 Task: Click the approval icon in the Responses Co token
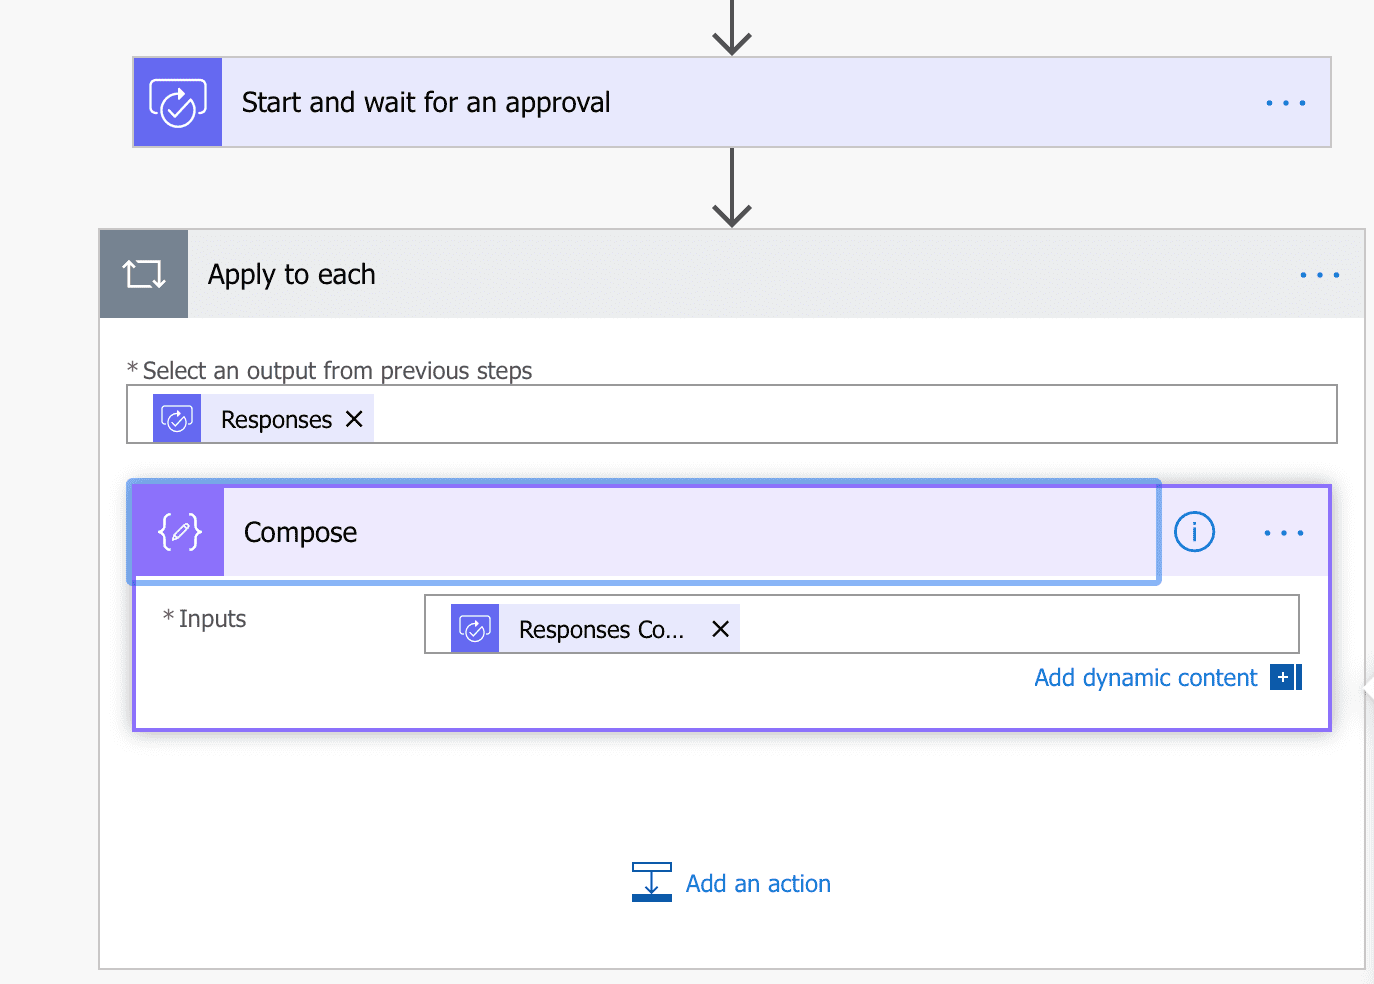tap(475, 627)
